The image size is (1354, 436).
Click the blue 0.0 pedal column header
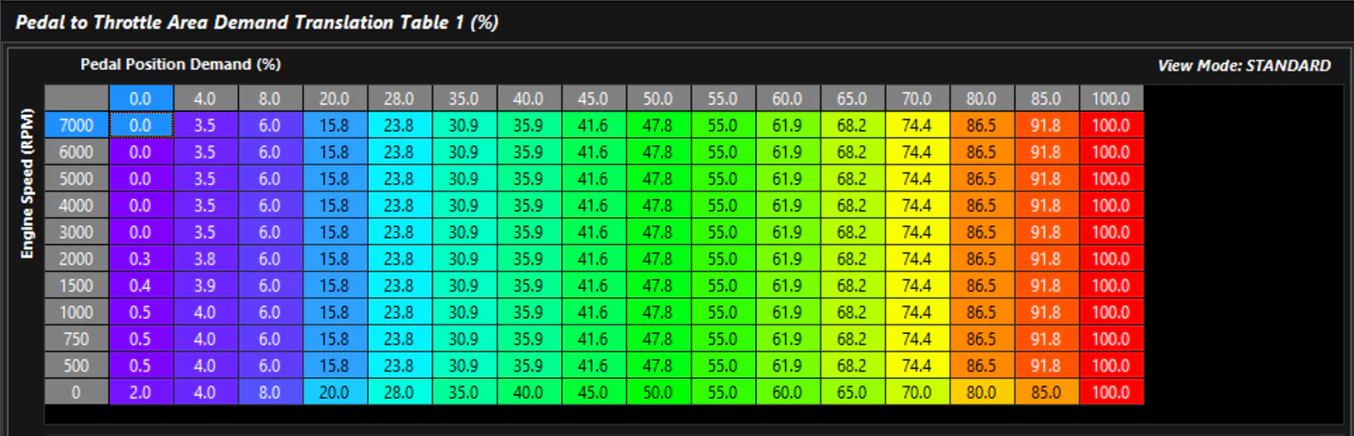click(141, 99)
